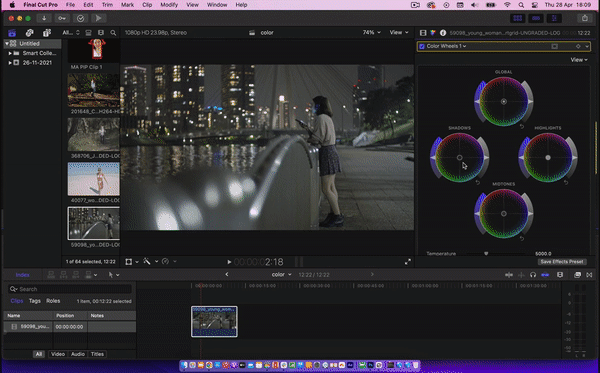
Task: Open the color inspector View dropdown
Action: pyautogui.click(x=579, y=60)
